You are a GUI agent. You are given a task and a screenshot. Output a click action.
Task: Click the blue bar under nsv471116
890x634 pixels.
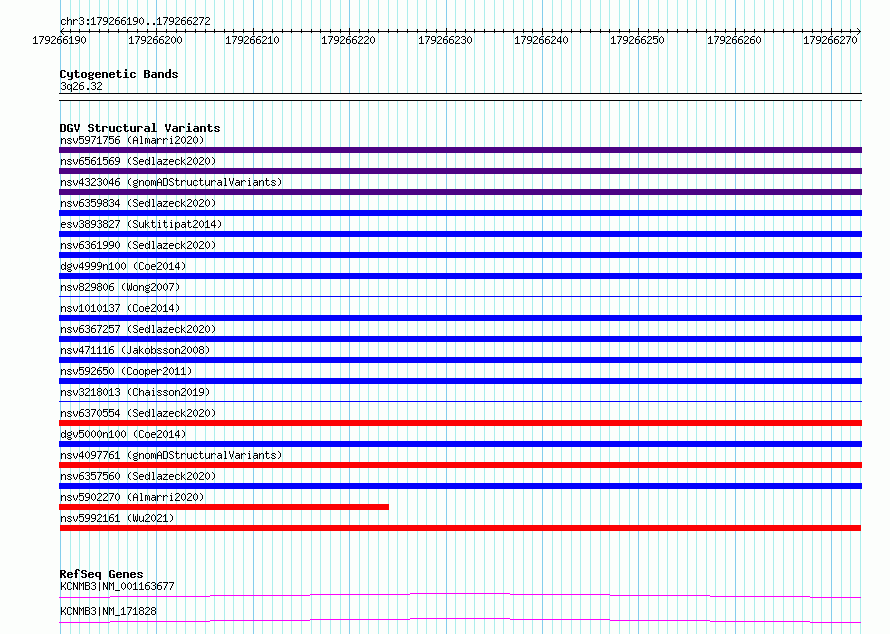point(460,360)
